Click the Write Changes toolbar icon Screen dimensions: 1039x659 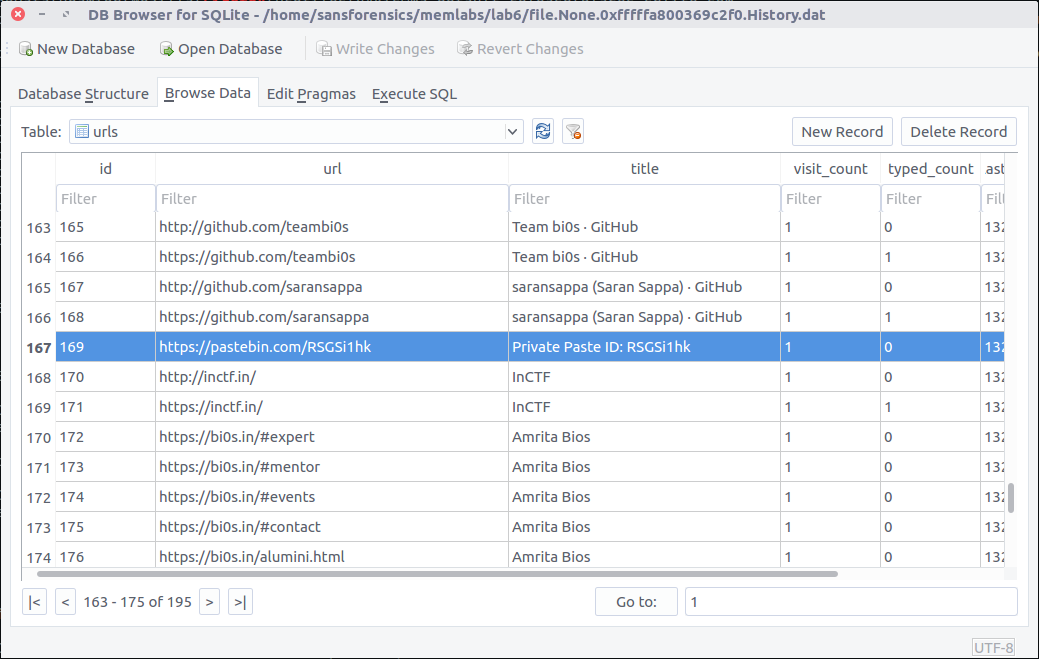click(324, 49)
